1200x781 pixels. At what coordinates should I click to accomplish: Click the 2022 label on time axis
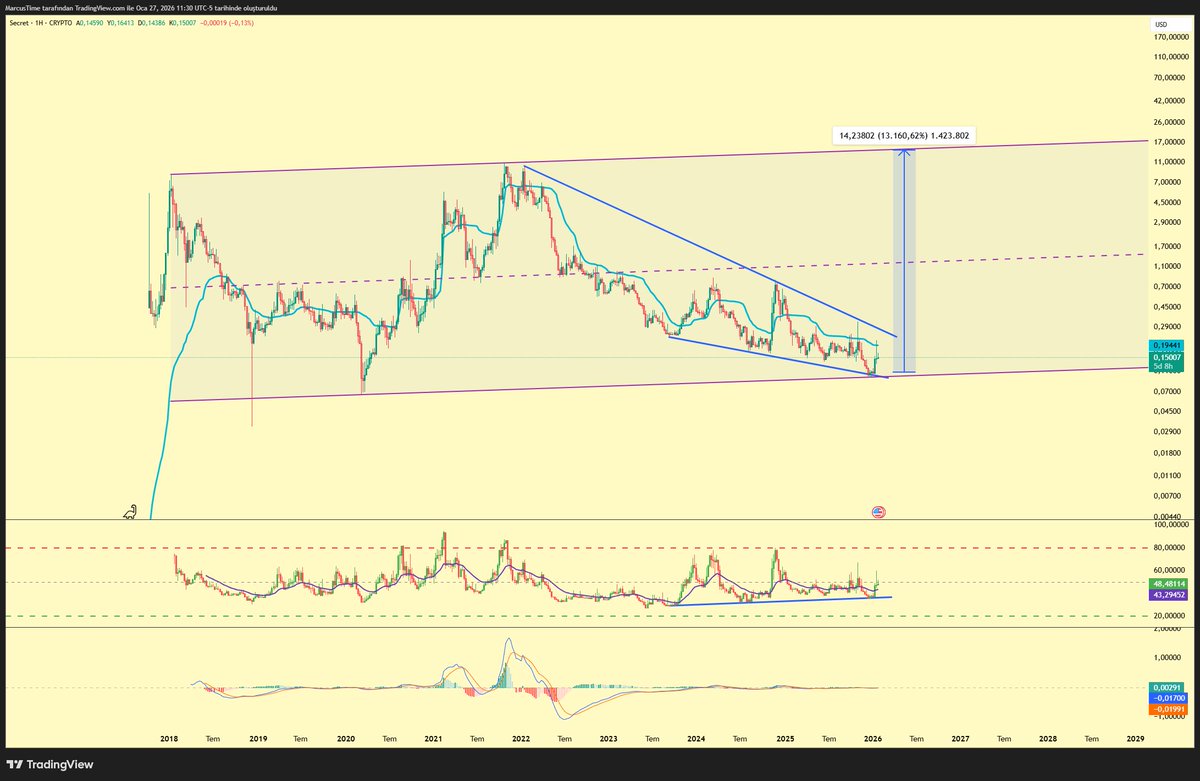coord(521,738)
